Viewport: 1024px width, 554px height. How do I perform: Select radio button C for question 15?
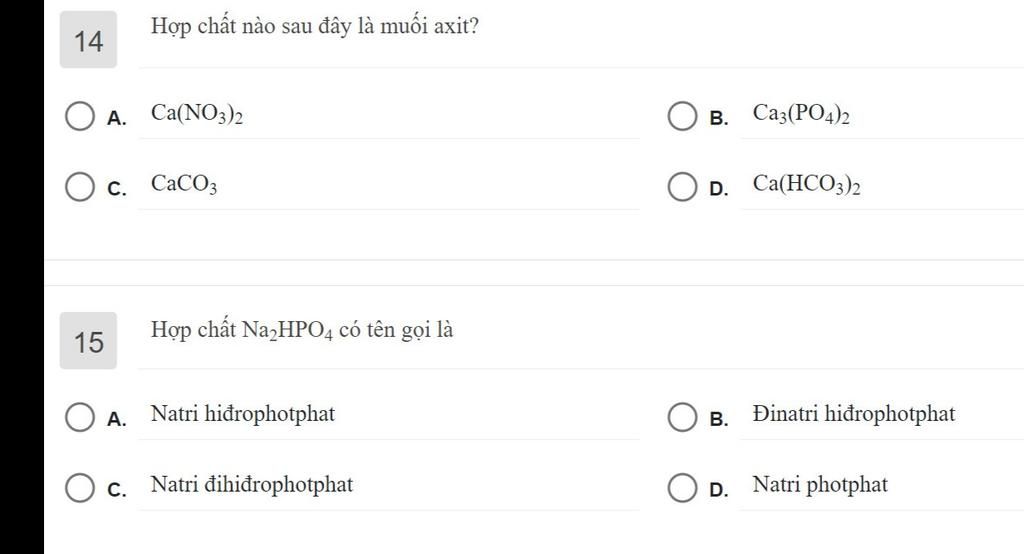point(80,487)
